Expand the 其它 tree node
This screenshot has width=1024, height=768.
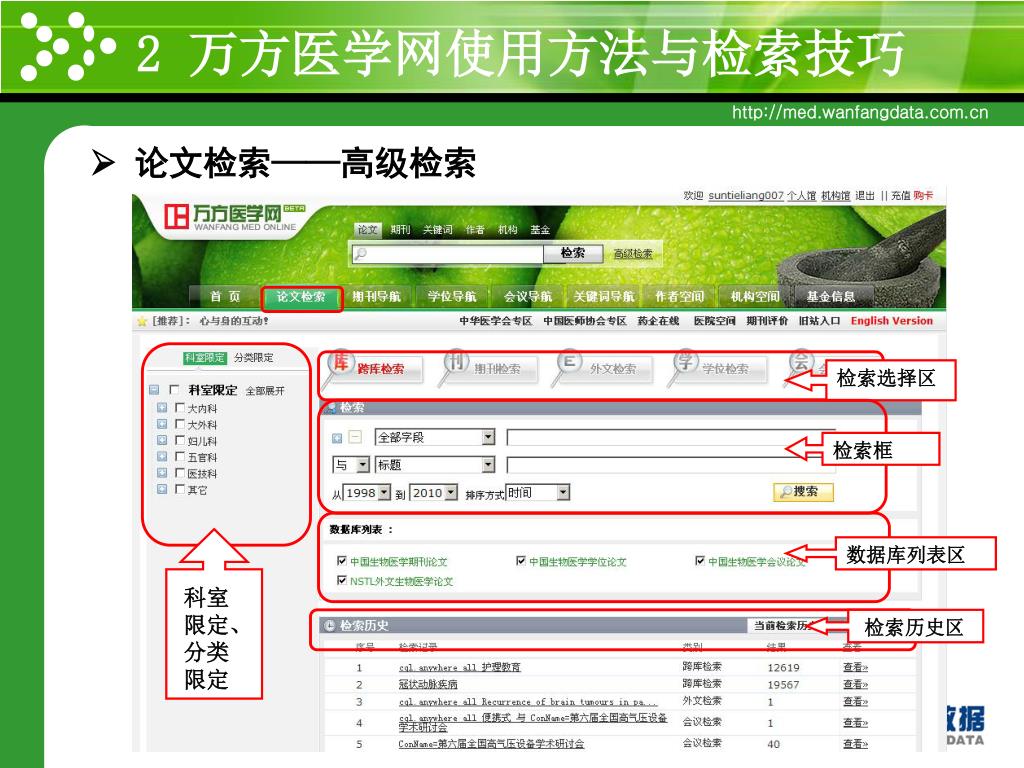point(162,489)
